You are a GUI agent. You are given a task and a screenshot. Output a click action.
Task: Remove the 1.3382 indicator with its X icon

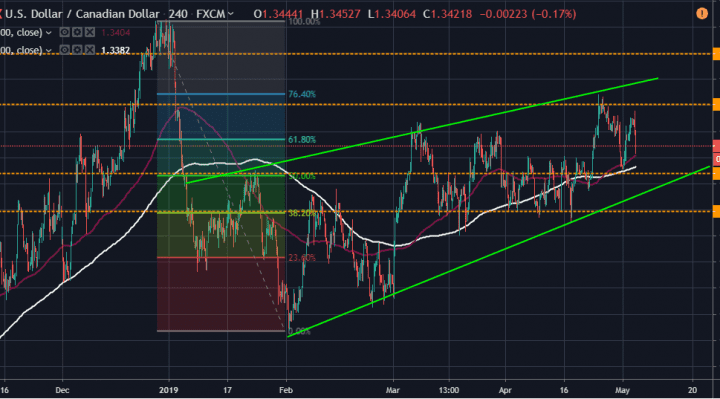(x=90, y=50)
